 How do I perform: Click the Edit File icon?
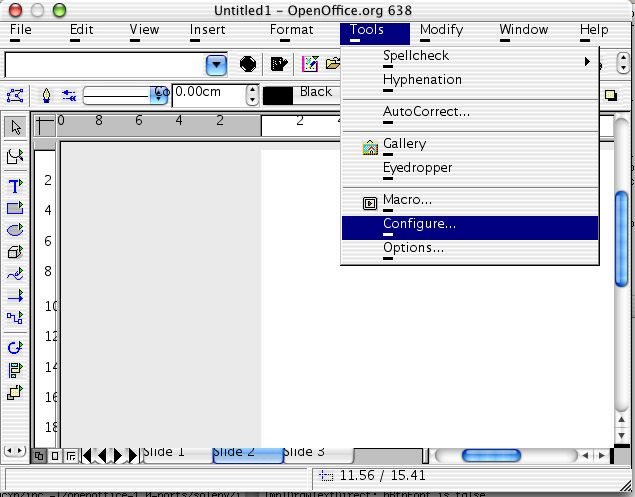(x=279, y=64)
